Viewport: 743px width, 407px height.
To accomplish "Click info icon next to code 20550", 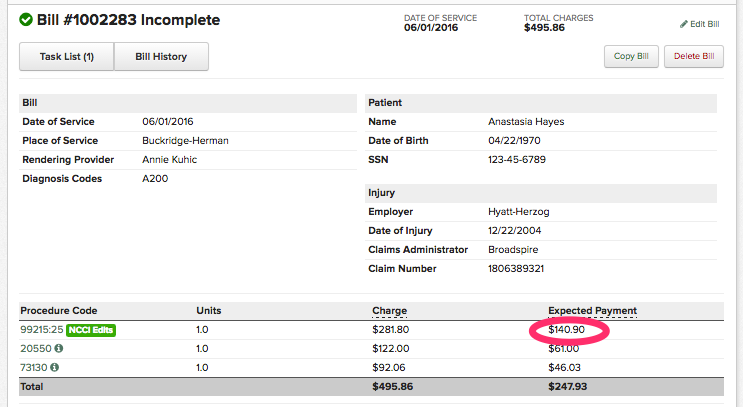I will (x=58, y=348).
